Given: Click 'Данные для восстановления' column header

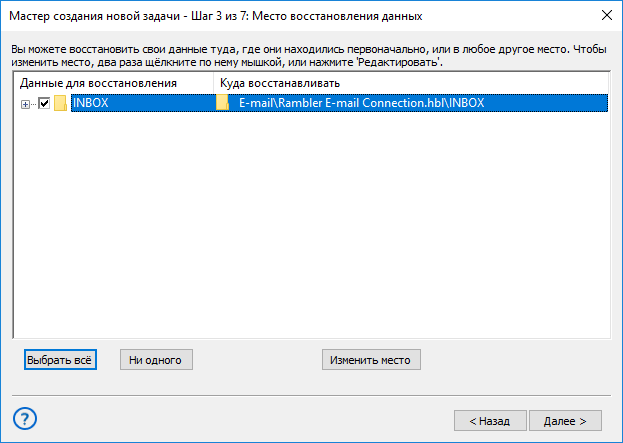Looking at the screenshot, I should (x=99, y=83).
